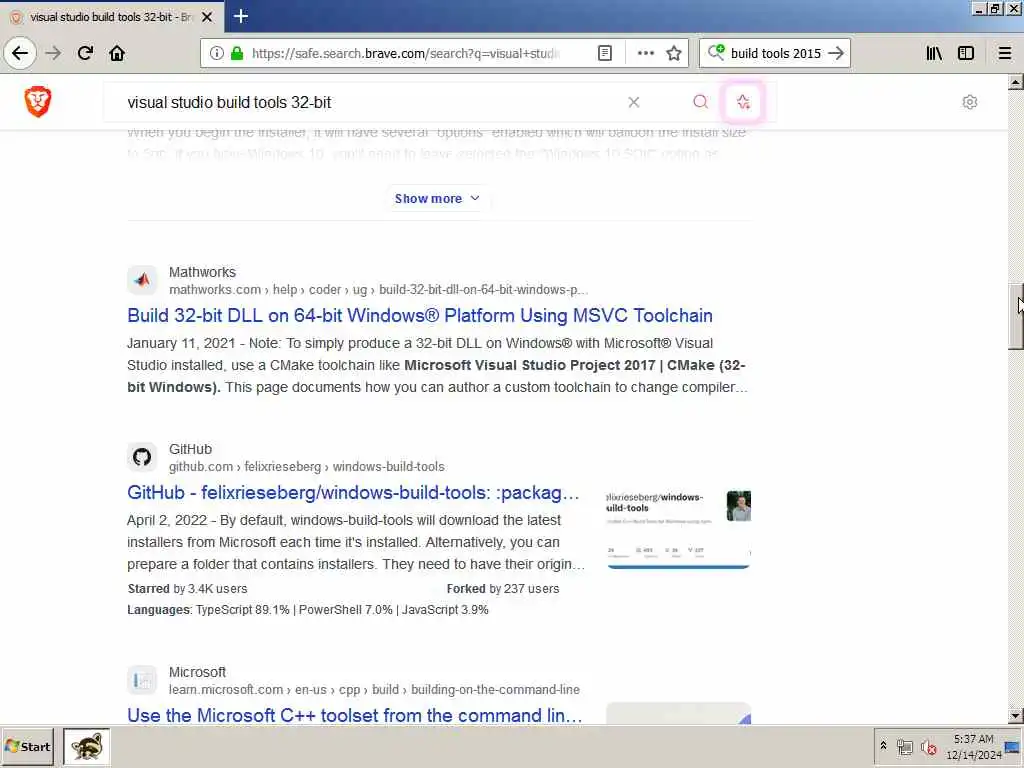The height and width of the screenshot is (768, 1024).
Task: Click the github.com felixrieseberg breadcrumb
Action: pyautogui.click(x=307, y=466)
